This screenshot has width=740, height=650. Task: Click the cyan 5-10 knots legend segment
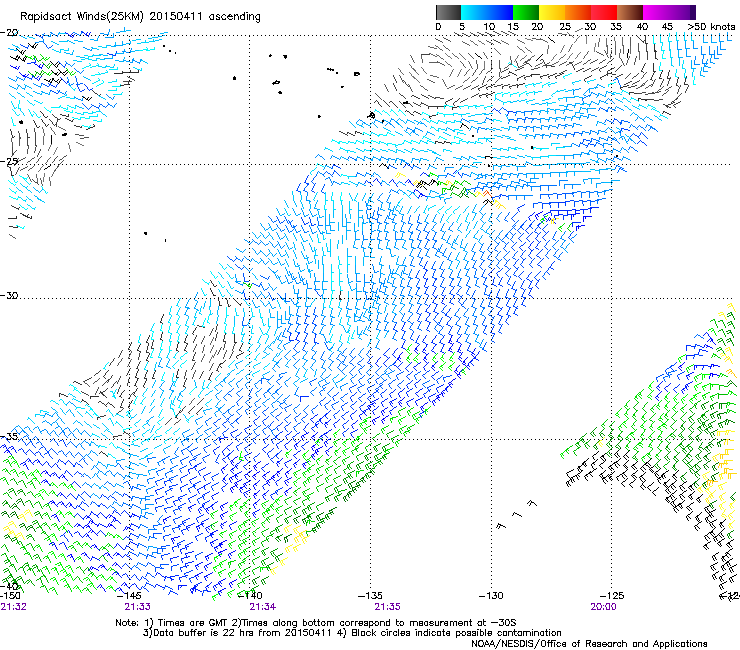pos(474,12)
